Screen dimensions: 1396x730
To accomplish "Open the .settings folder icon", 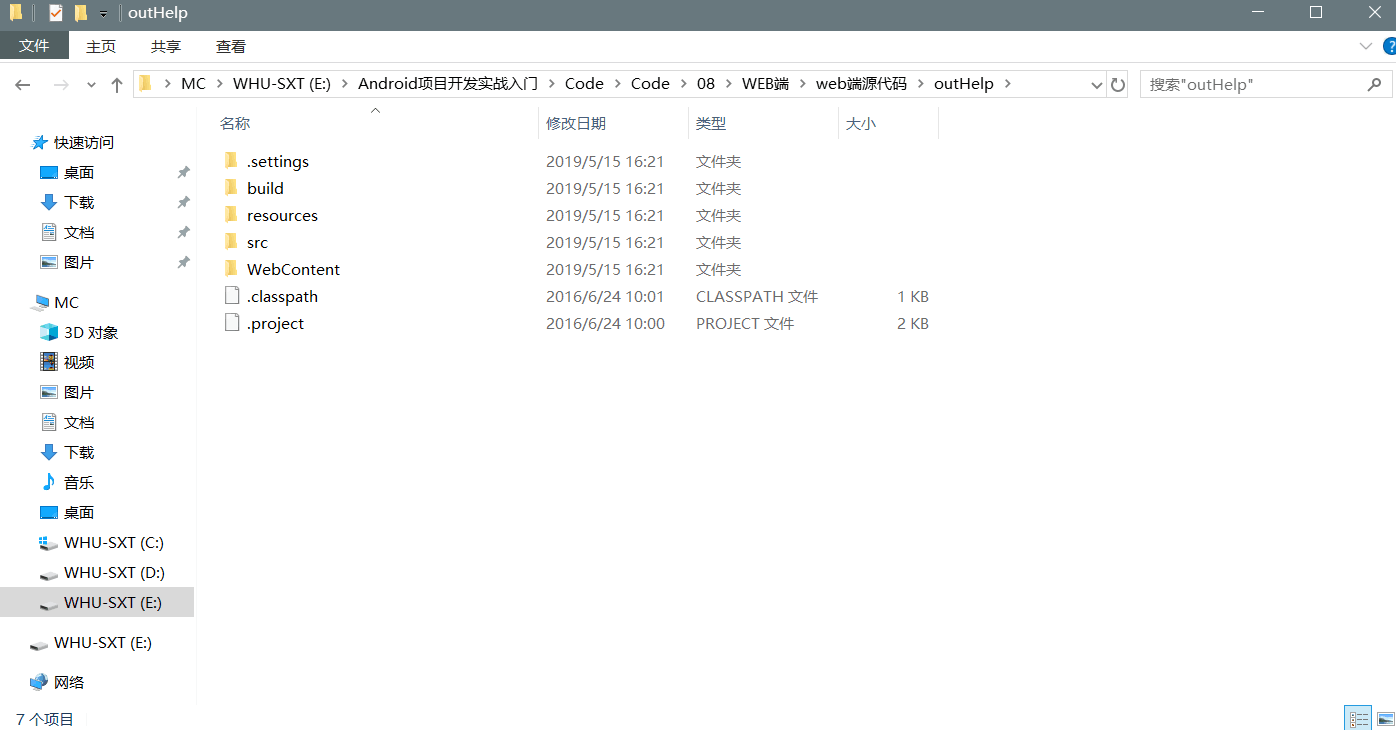I will point(231,161).
